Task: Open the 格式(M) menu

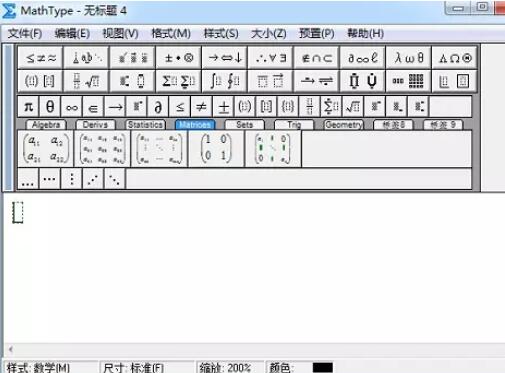Action: (171, 33)
